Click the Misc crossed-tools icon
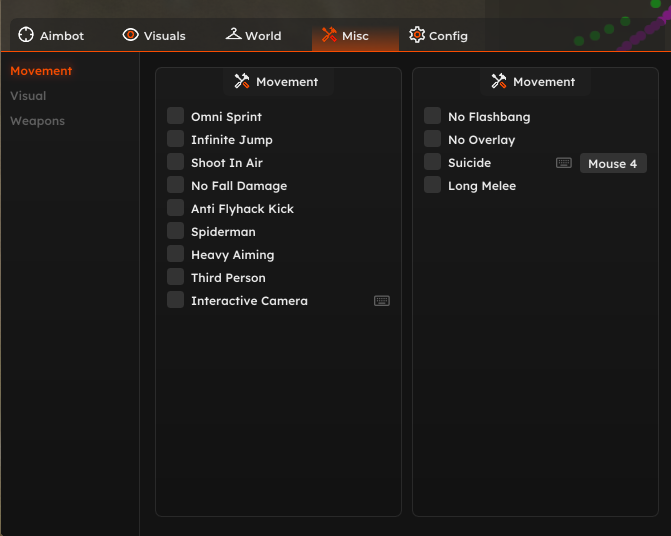The height and width of the screenshot is (536, 671). [329, 35]
